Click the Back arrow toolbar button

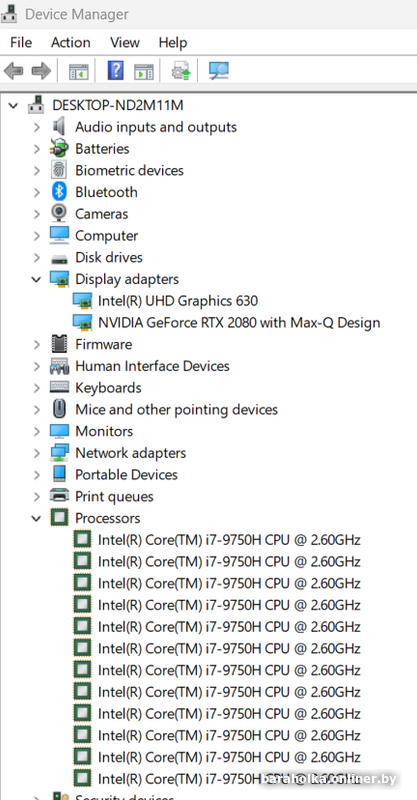click(14, 71)
